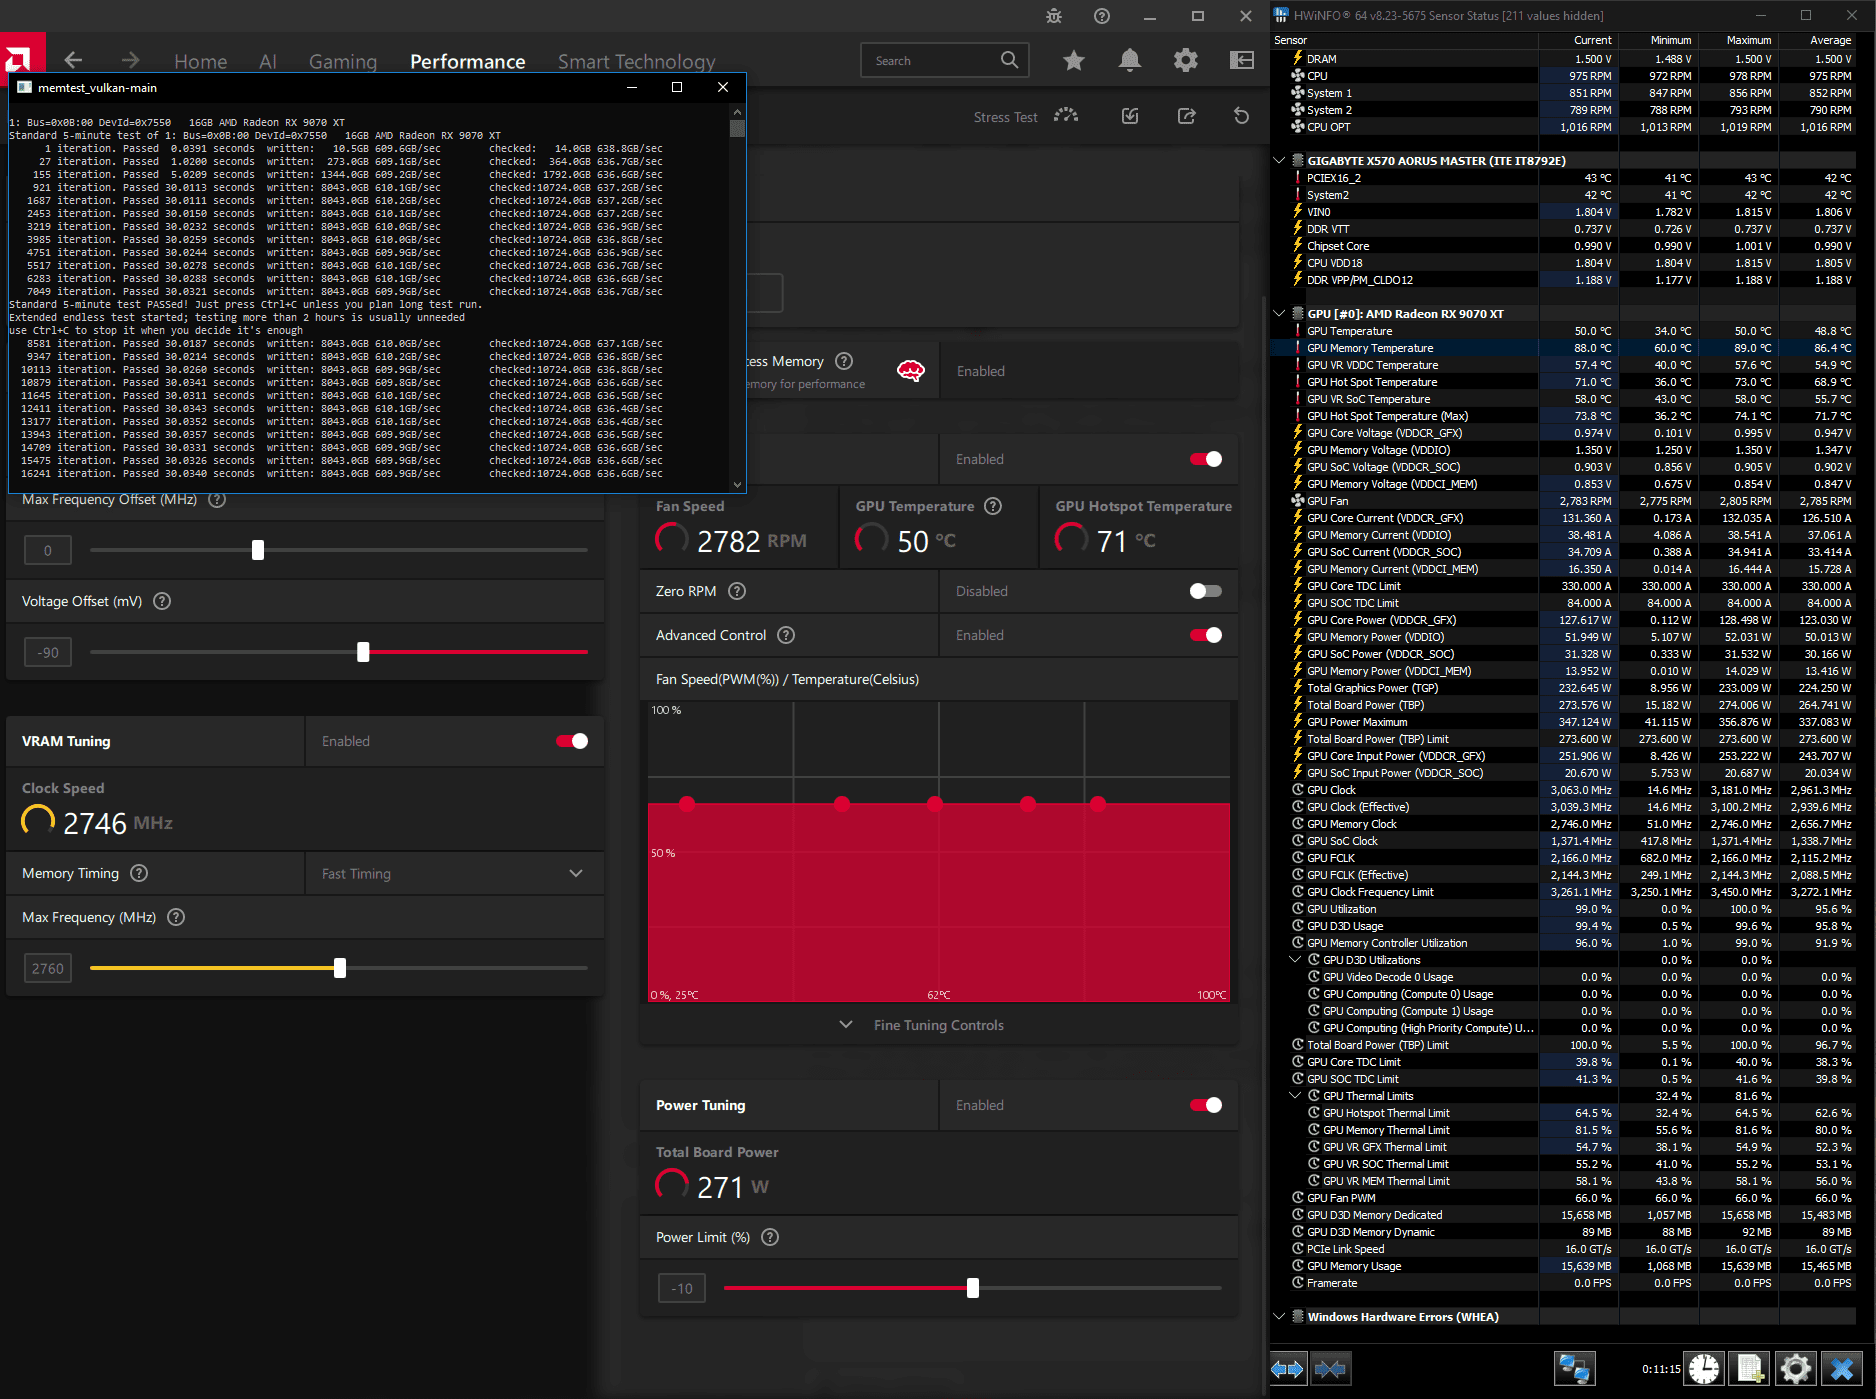Open HWiNFO sensor settings gear
1876x1399 pixels.
coord(1796,1369)
